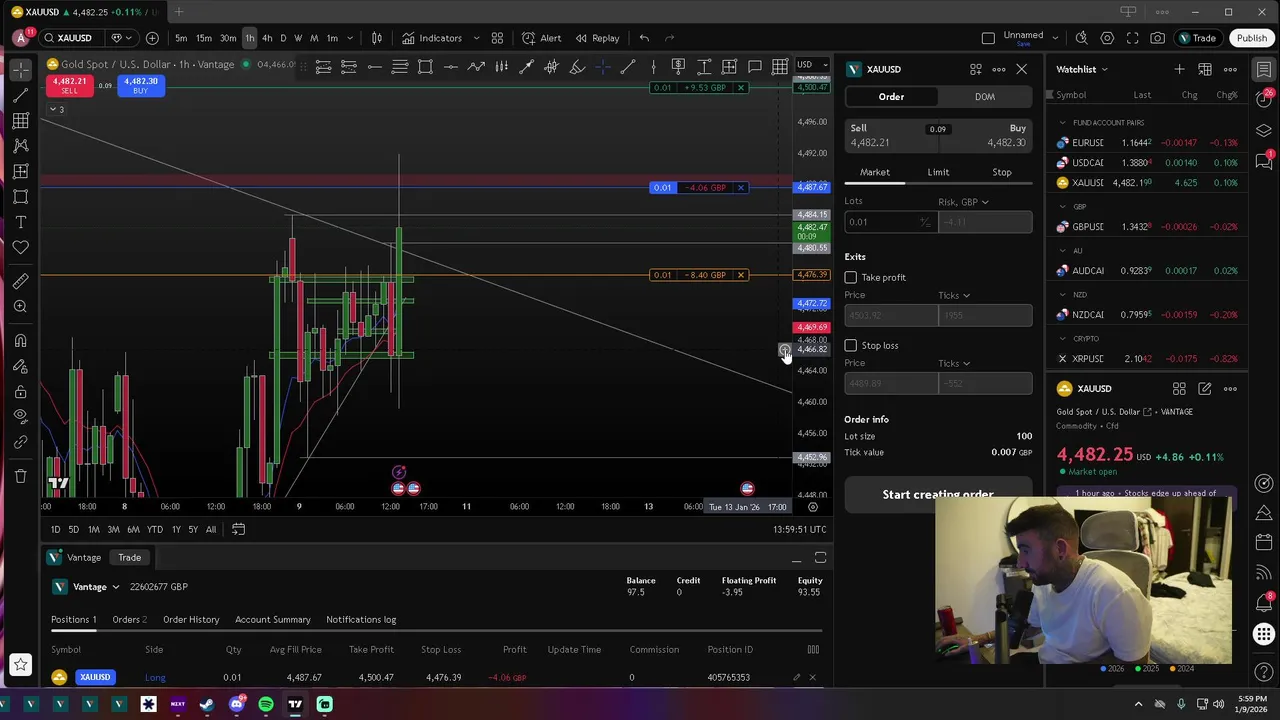
Task: Toggle the layout Unnamed checkbox square
Action: click(988, 38)
